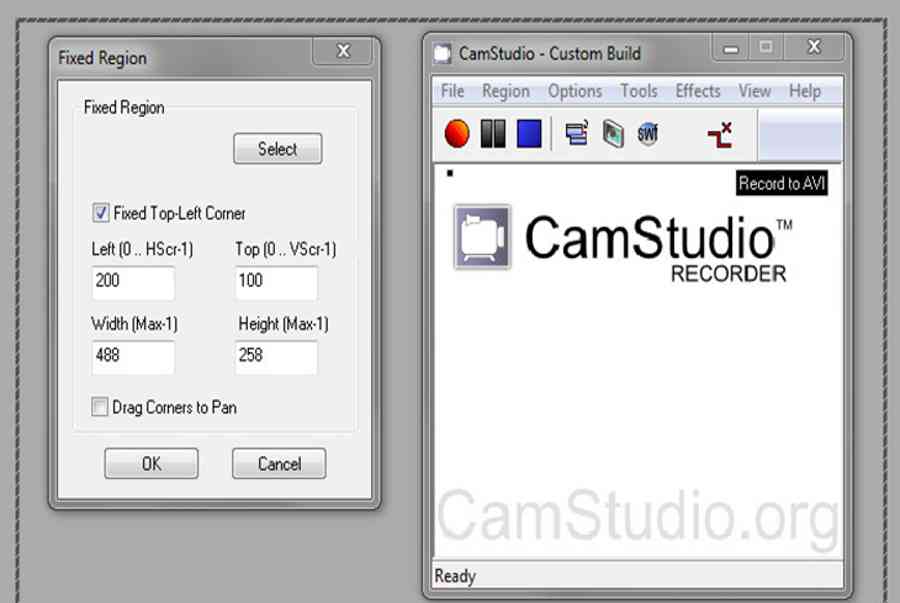Start recording with the red Record button
Viewport: 900px width, 603px height.
point(457,134)
